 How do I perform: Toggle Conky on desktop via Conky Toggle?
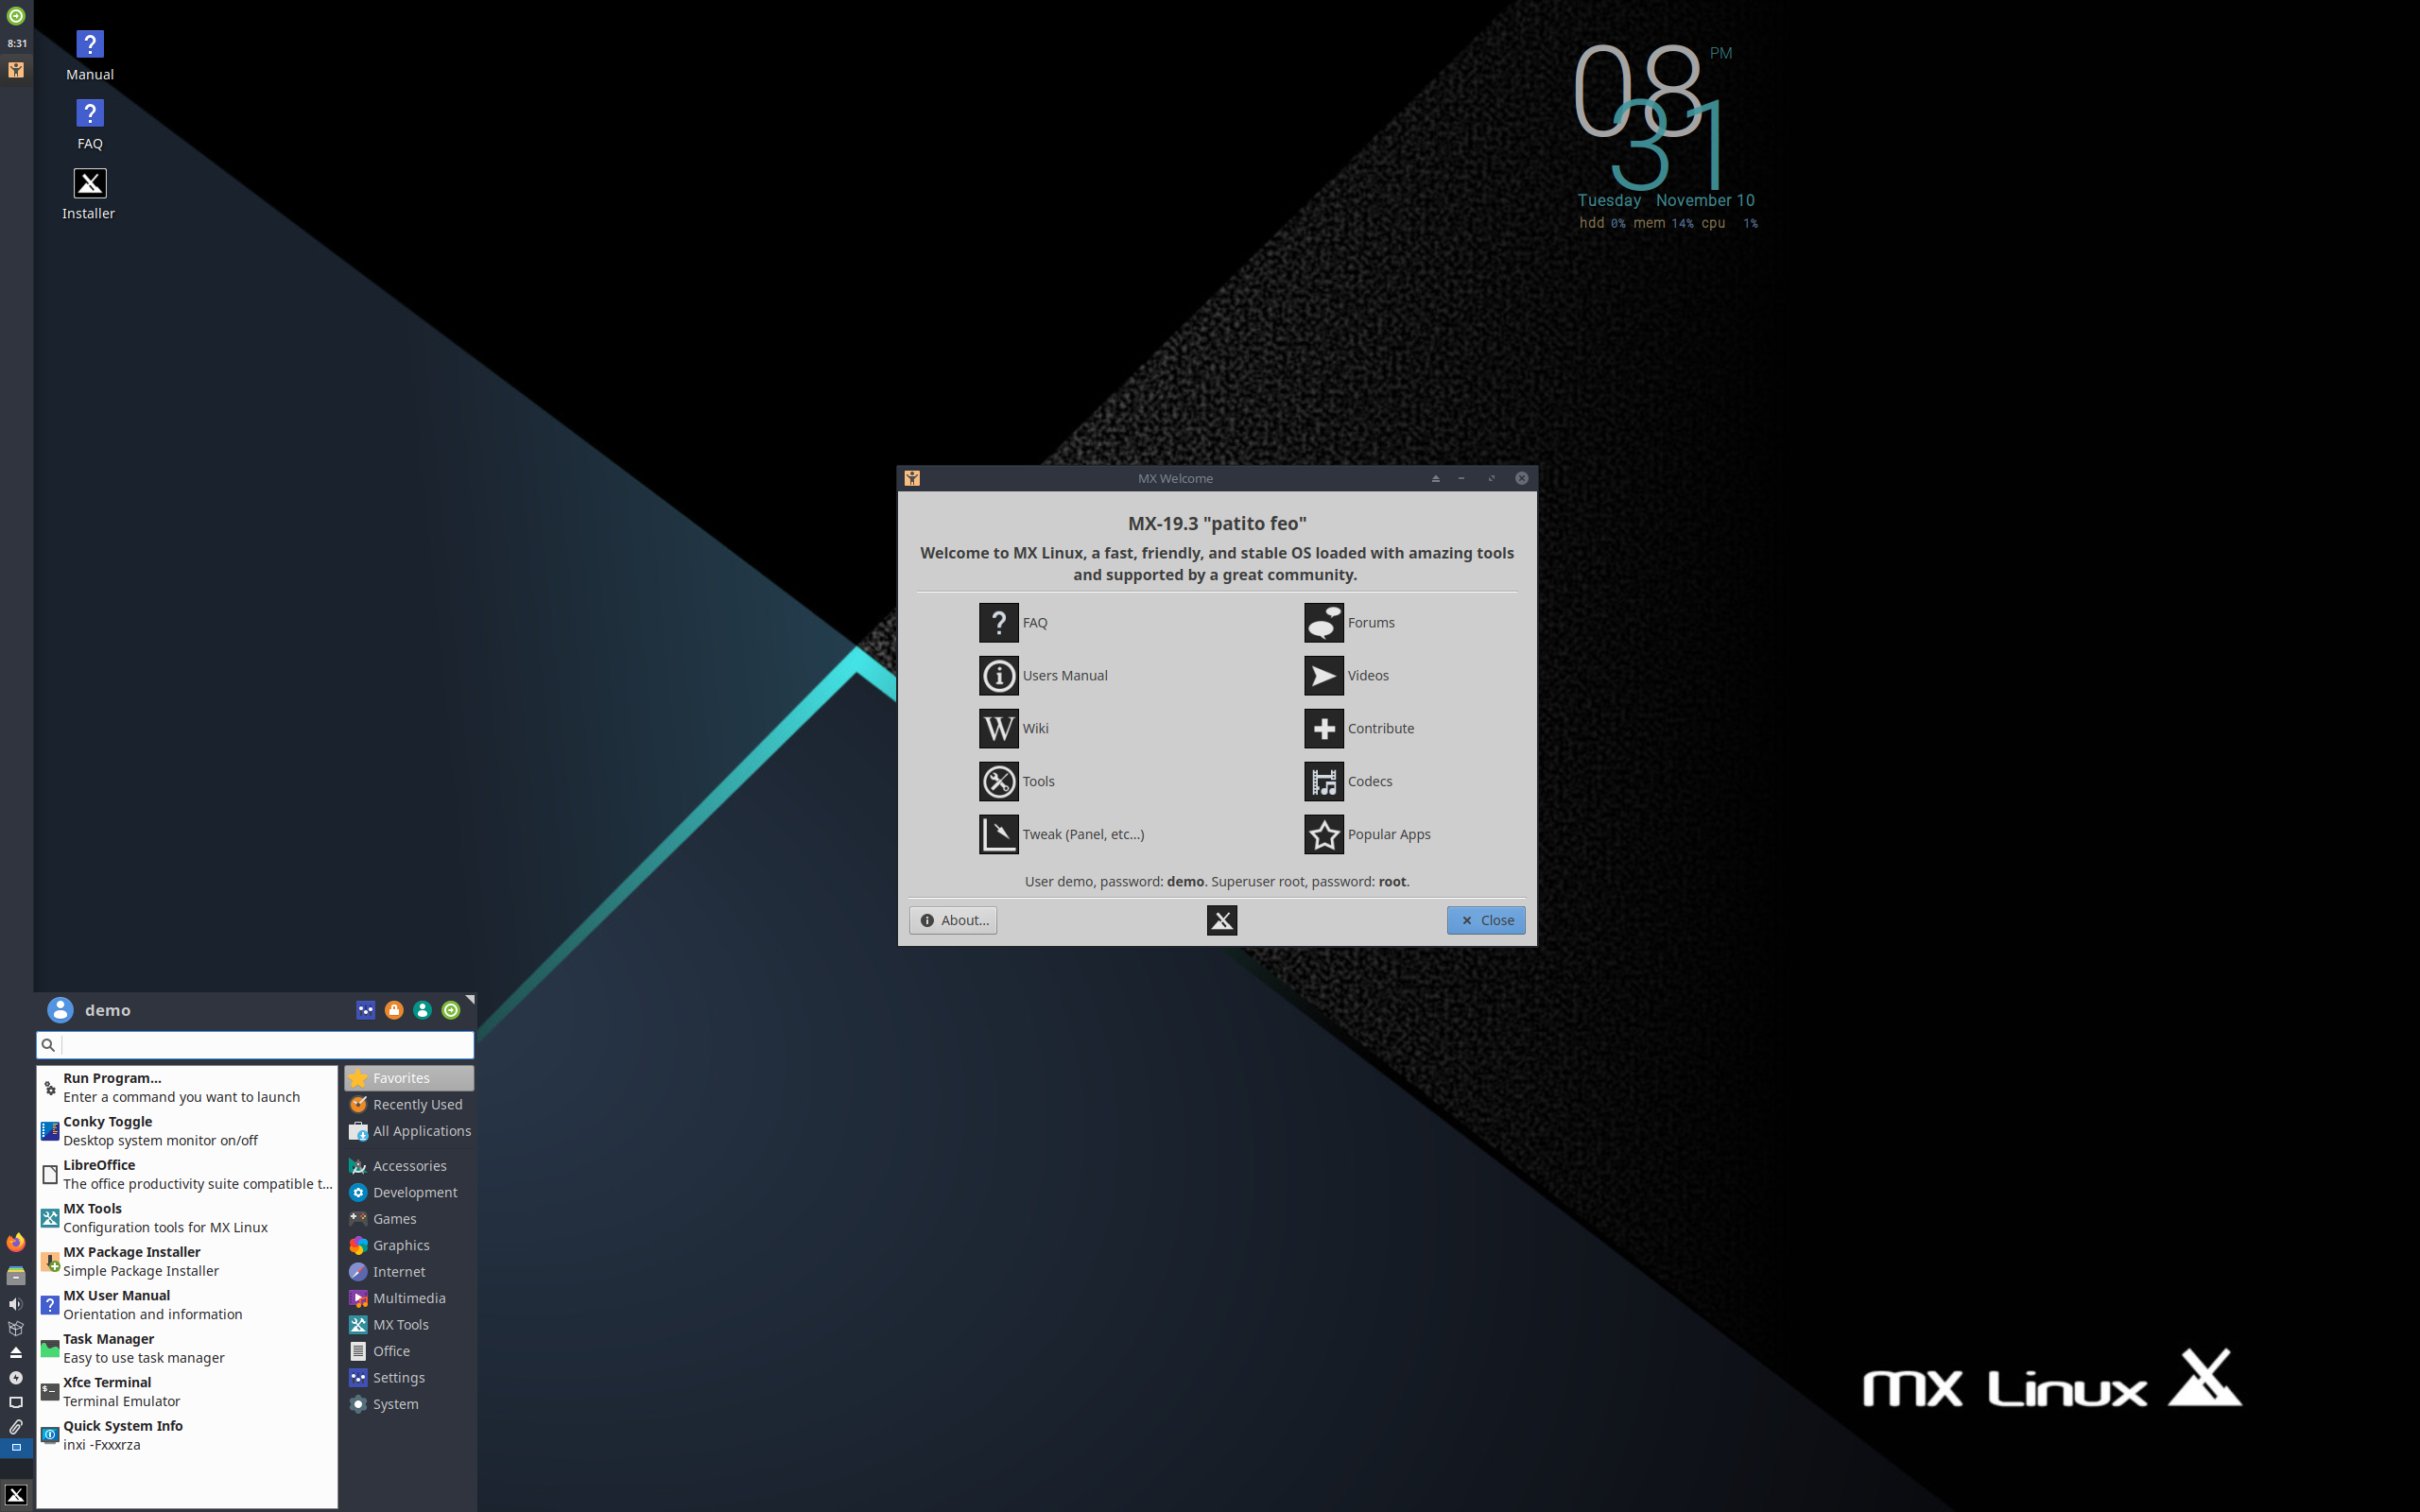coord(186,1128)
